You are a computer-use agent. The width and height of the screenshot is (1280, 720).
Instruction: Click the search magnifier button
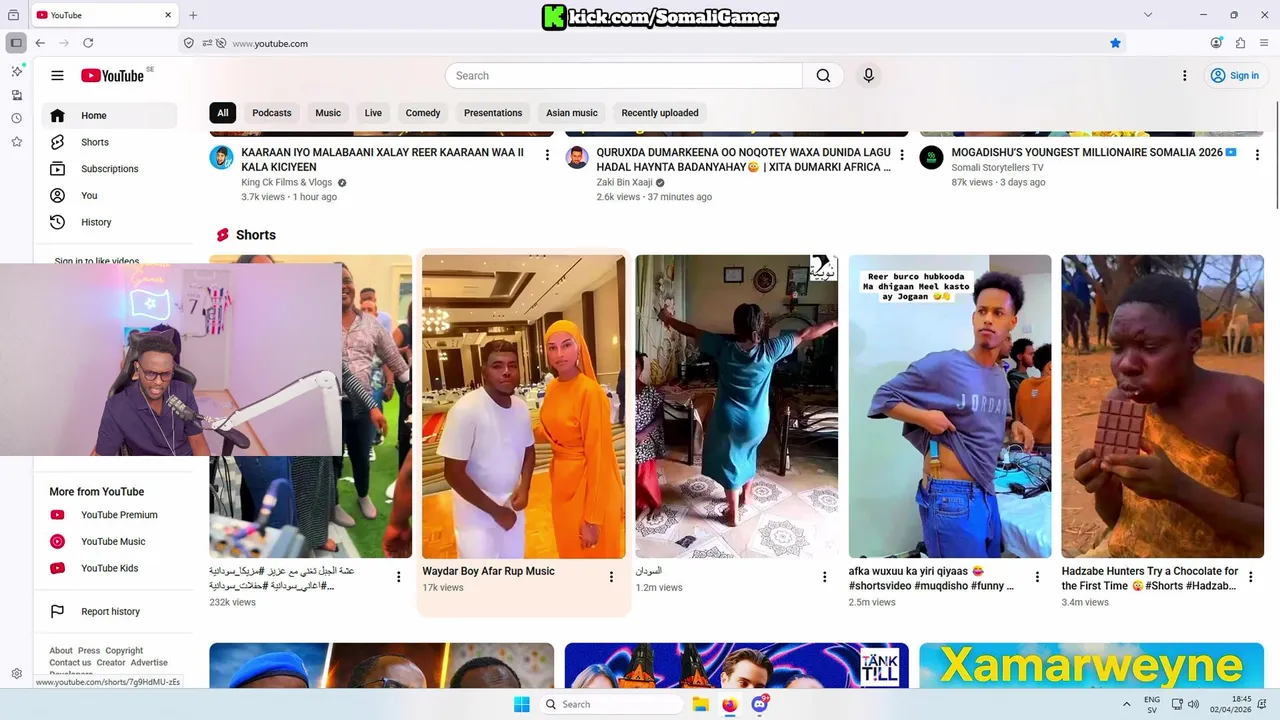(x=823, y=76)
